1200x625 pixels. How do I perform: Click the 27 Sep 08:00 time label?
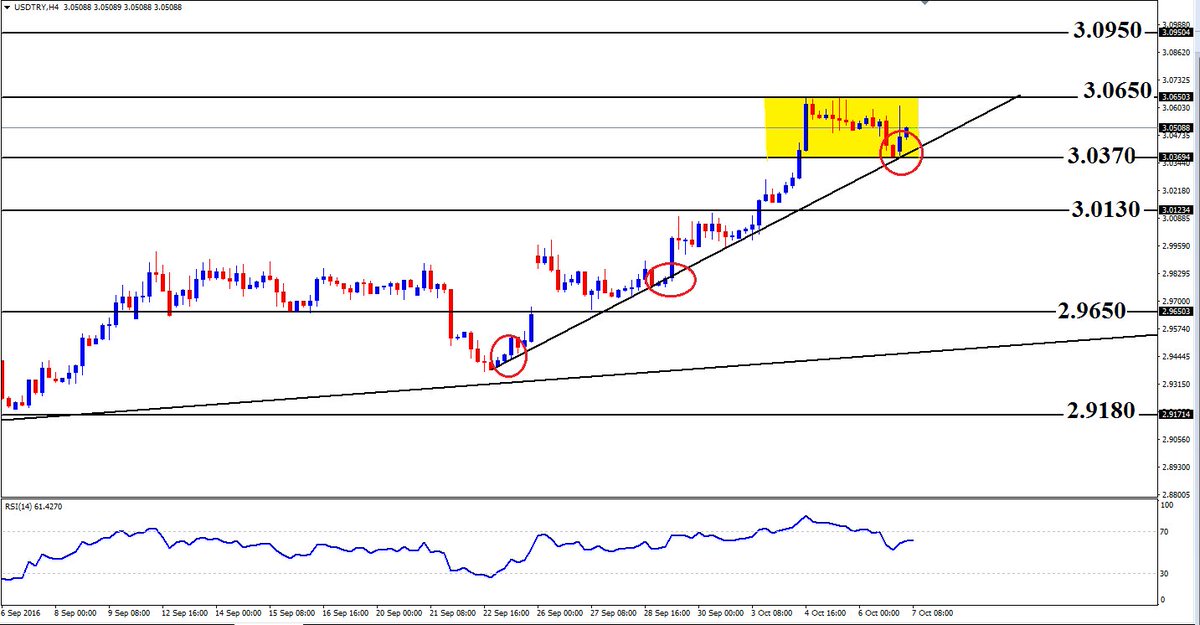click(x=612, y=611)
